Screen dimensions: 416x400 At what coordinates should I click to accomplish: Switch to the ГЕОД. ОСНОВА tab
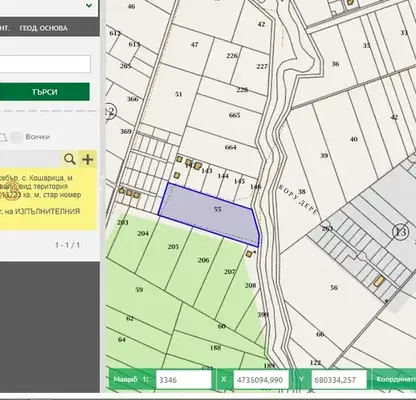[44, 28]
